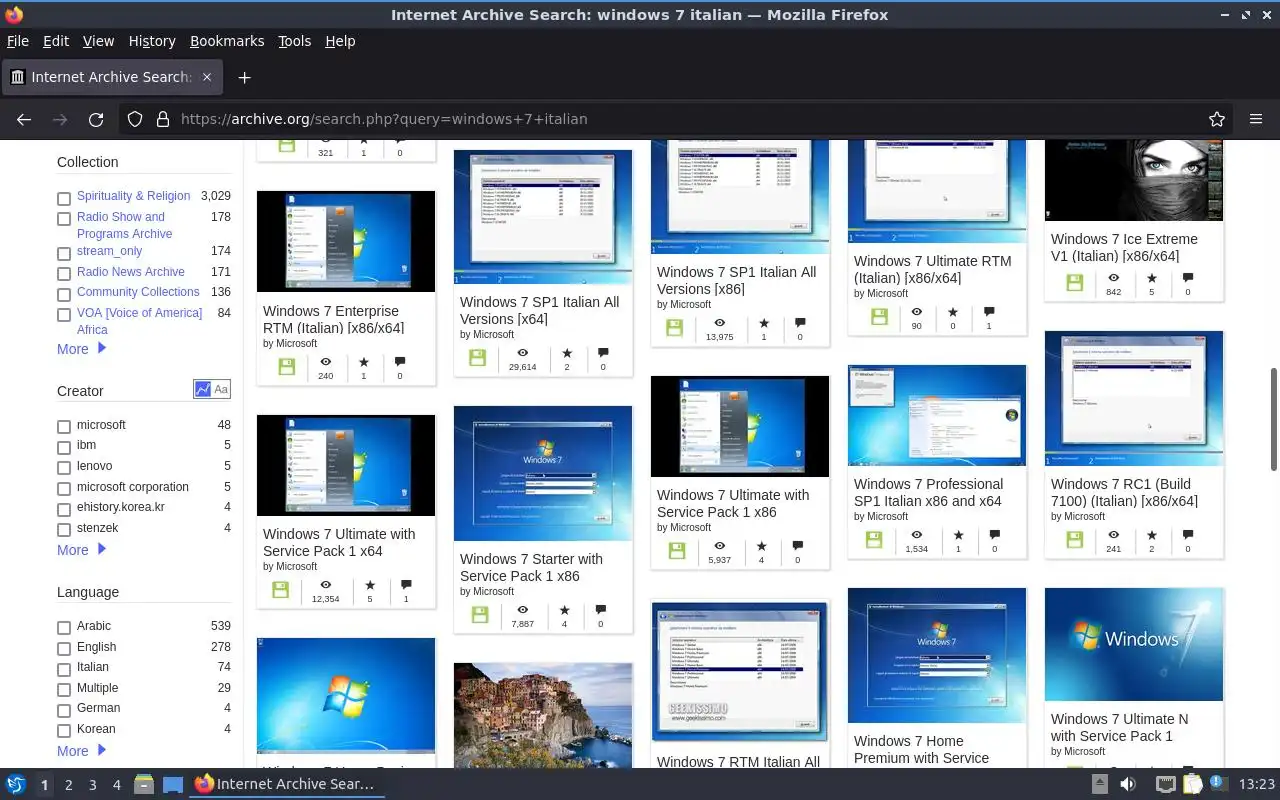1280x800 pixels.
Task: Open the system start menu in taskbar
Action: tap(16, 785)
